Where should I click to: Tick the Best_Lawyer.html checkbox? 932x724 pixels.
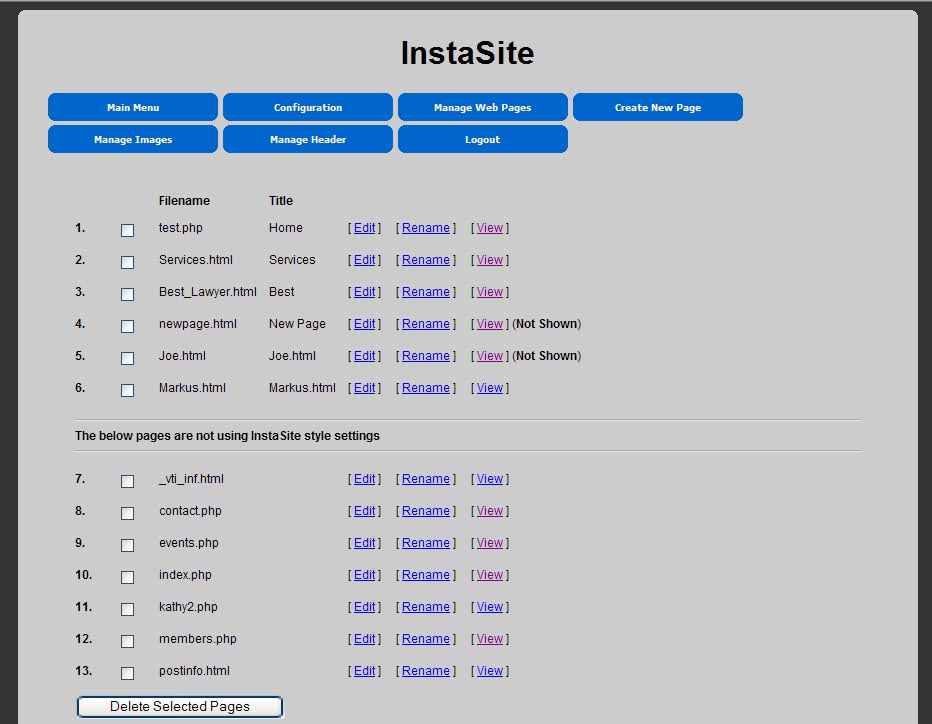point(127,294)
